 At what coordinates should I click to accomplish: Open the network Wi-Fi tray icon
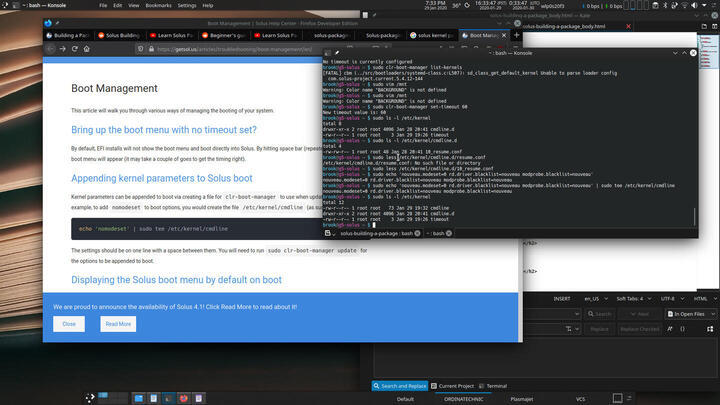click(684, 6)
